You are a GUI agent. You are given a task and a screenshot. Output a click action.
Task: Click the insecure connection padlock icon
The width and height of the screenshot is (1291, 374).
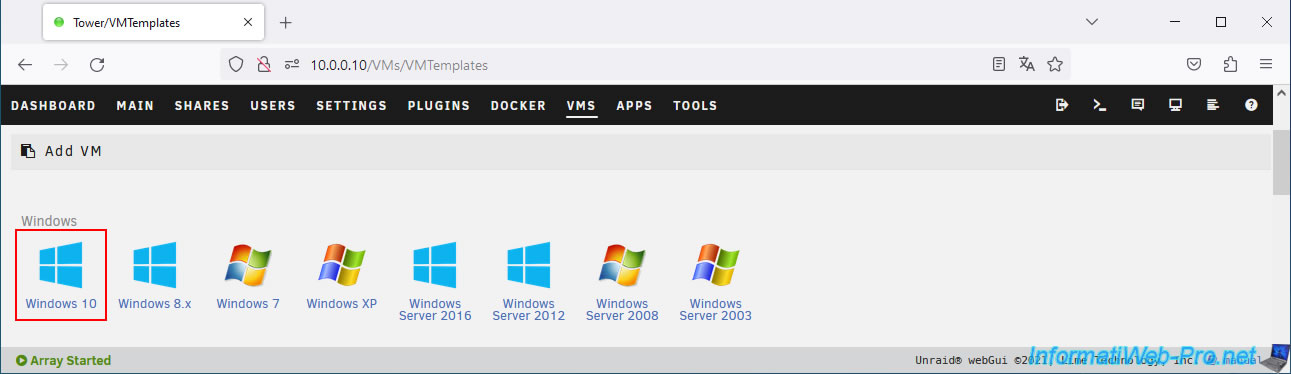tap(264, 64)
